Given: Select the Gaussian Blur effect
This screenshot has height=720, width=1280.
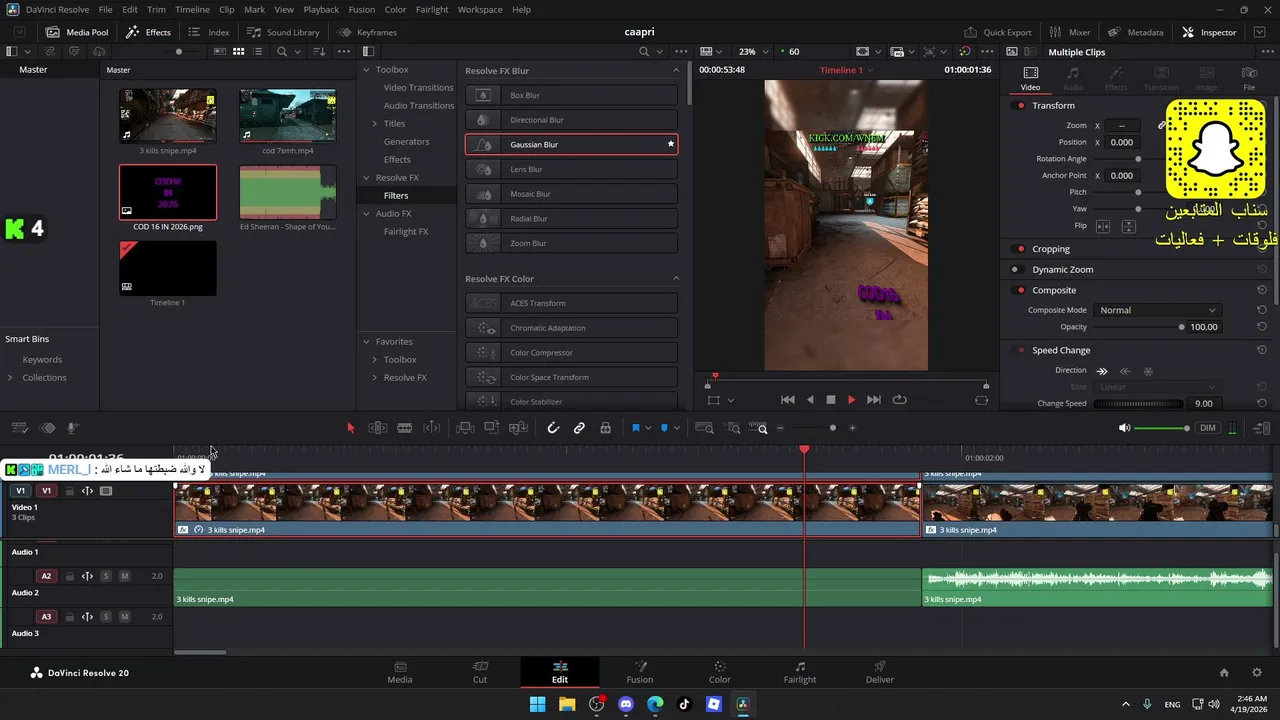Looking at the screenshot, I should (x=571, y=144).
